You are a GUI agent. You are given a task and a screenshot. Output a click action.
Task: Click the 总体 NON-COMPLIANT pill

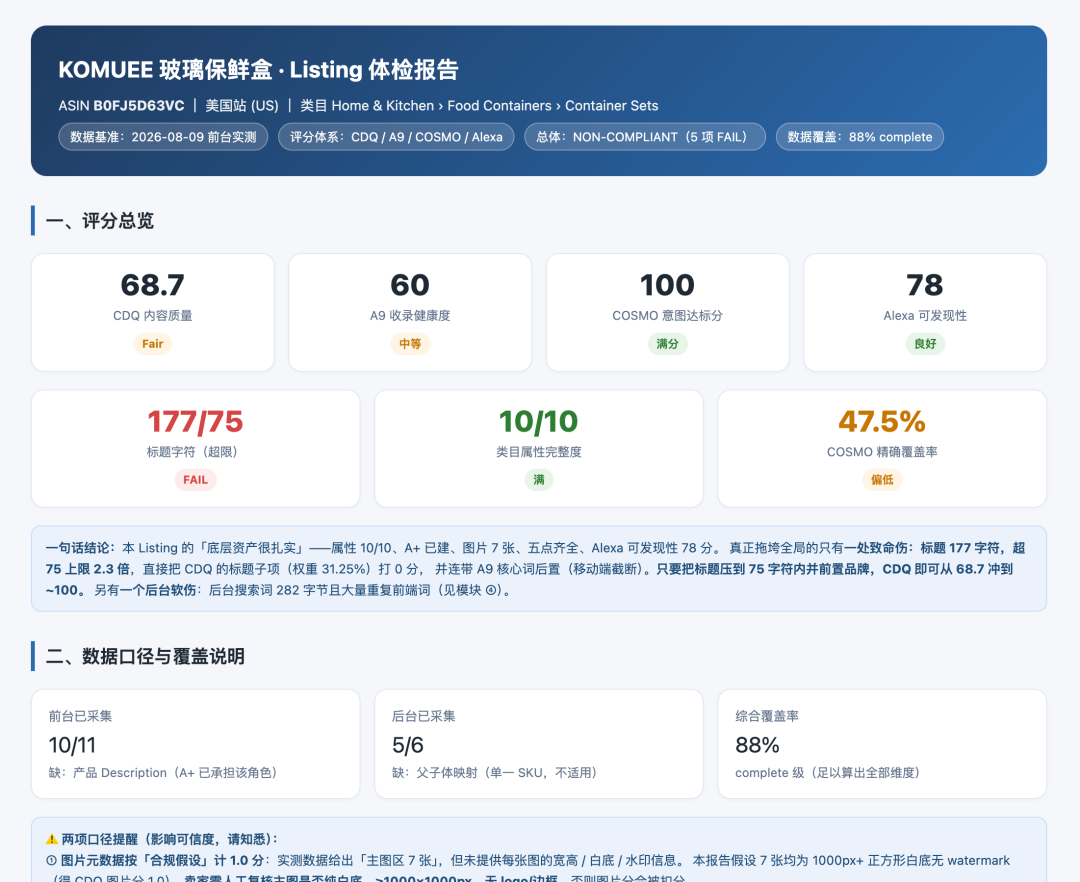[x=645, y=136]
